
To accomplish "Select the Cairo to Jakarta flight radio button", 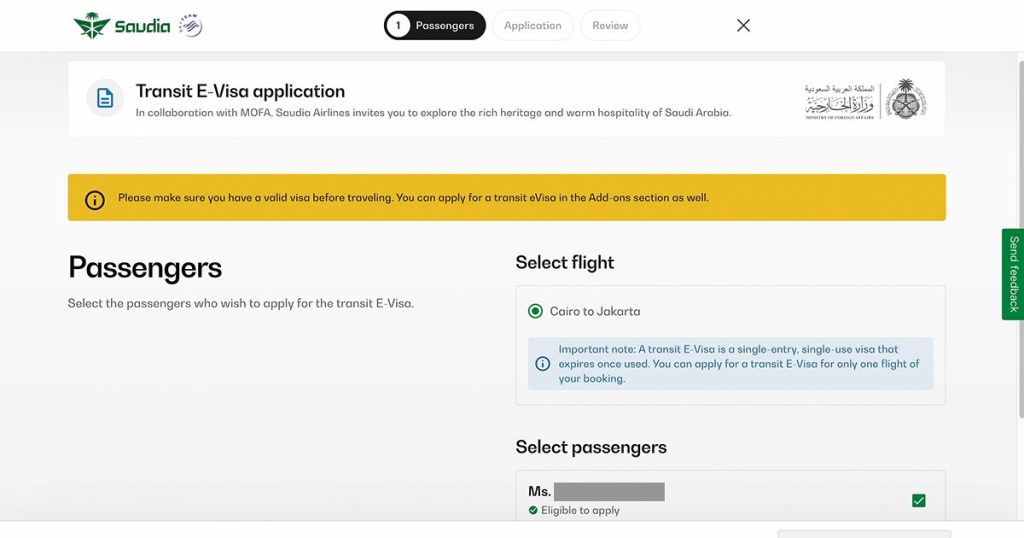I will (x=536, y=311).
